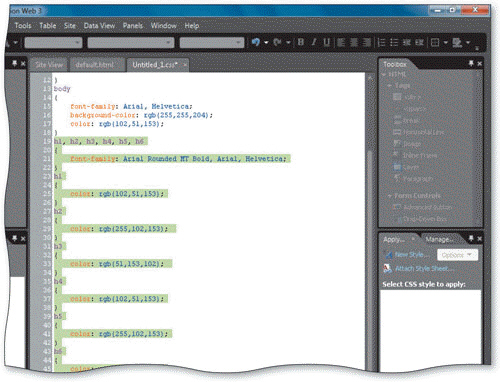Close the Apply Styles panel

pos(480,239)
